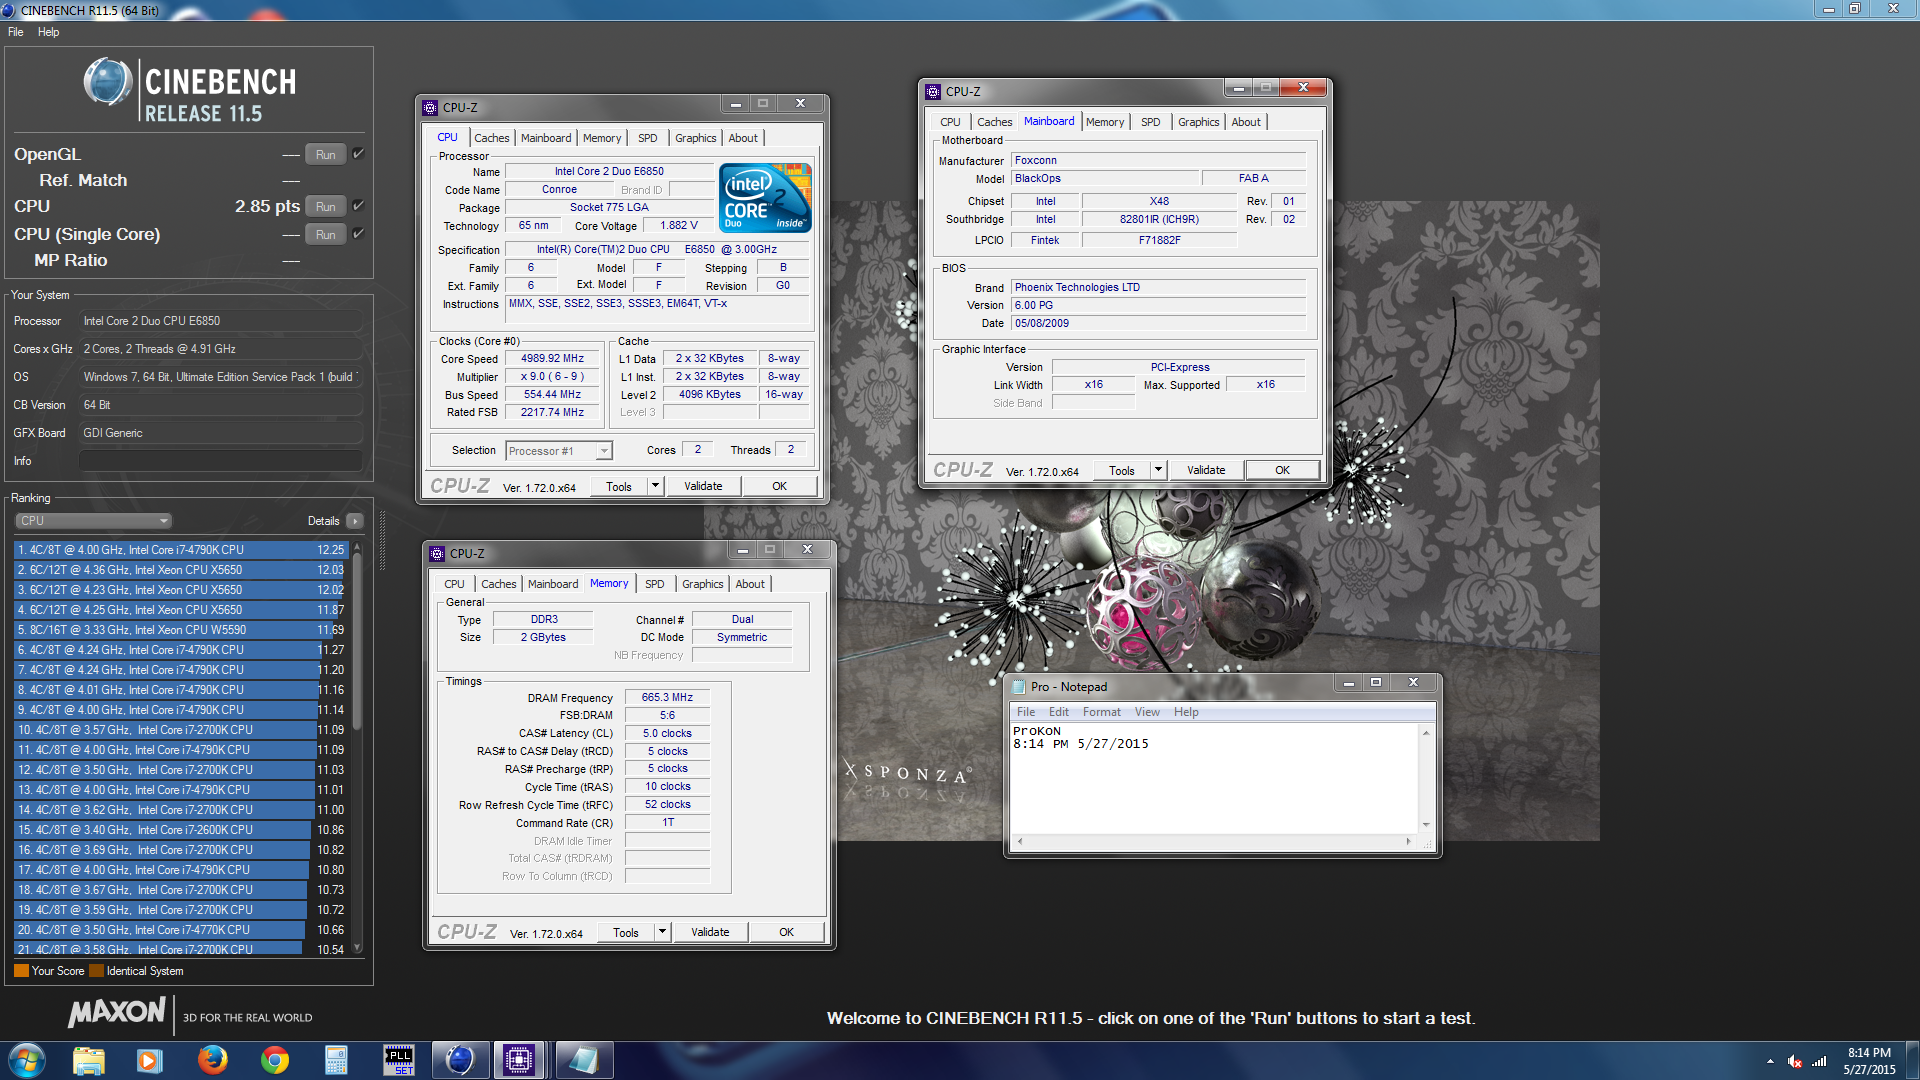This screenshot has width=1920, height=1080.
Task: Open Tools dropdown arrow in Mainboard window
Action: point(1159,470)
